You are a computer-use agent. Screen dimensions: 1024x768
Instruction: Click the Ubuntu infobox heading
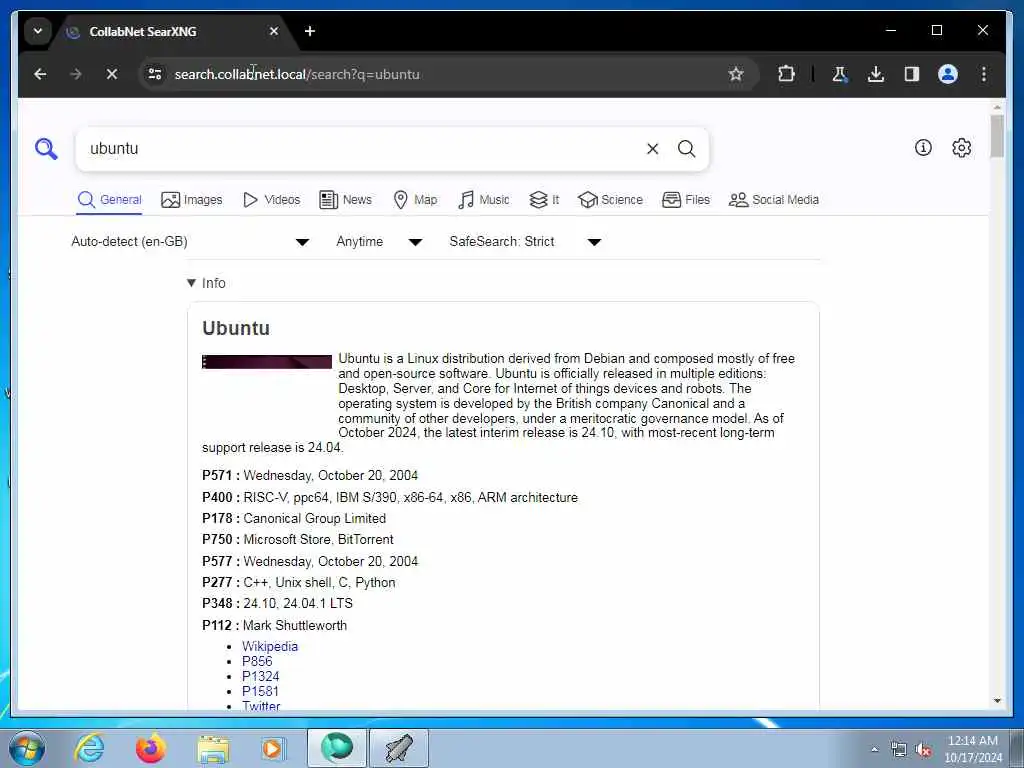click(236, 328)
